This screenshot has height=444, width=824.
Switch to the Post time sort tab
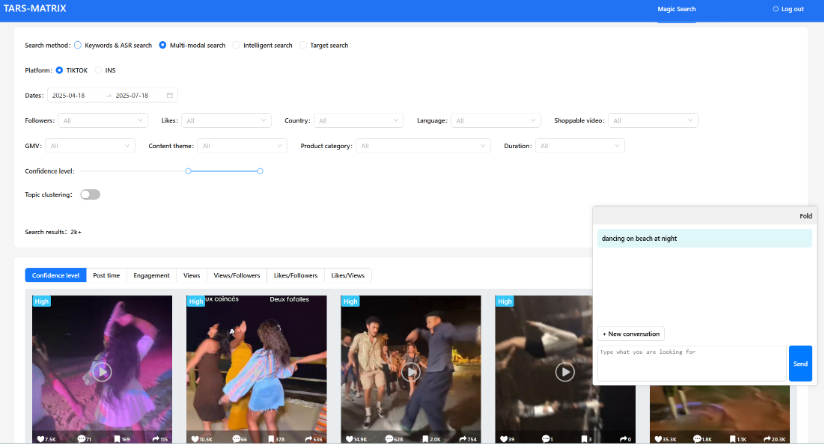click(x=106, y=275)
